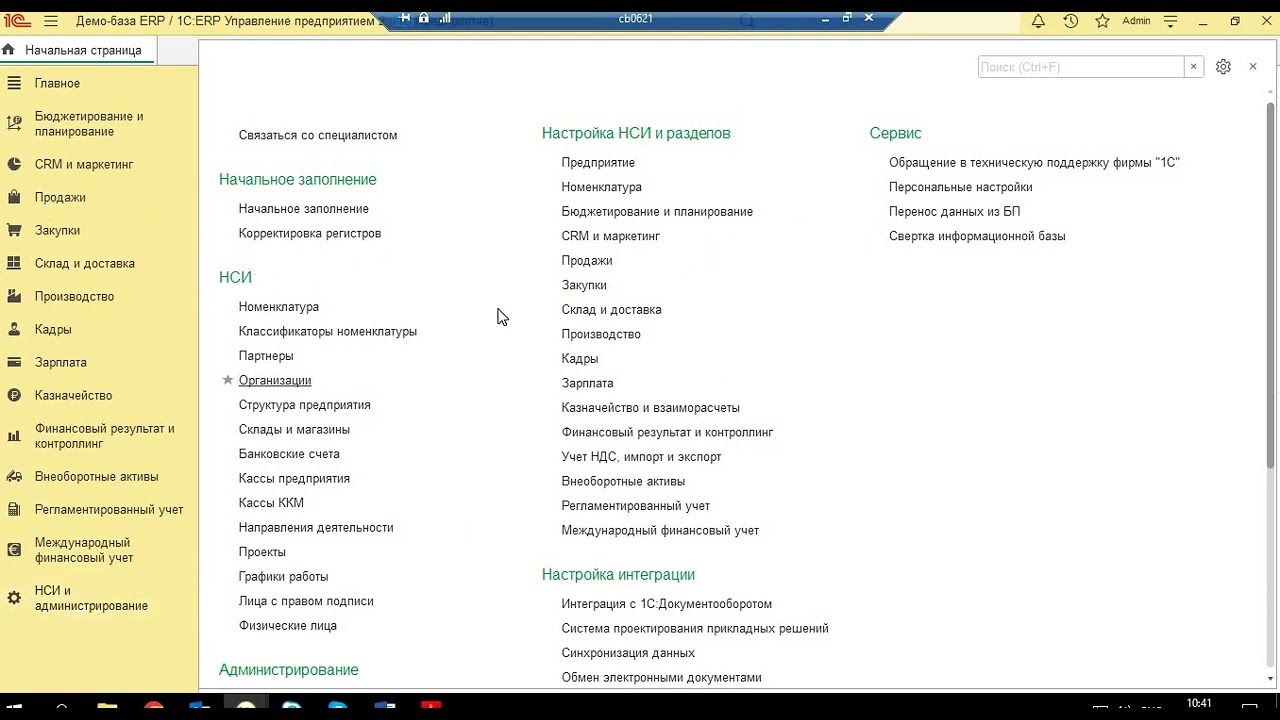Open Связаться со специалистом link
The image size is (1280, 720).
pos(318,135)
